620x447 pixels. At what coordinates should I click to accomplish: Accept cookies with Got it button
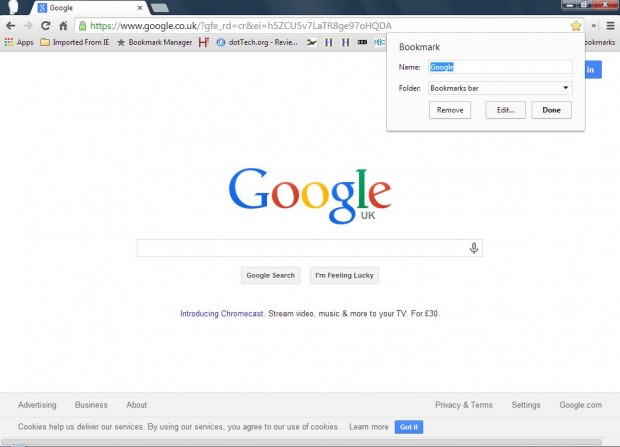tap(409, 427)
